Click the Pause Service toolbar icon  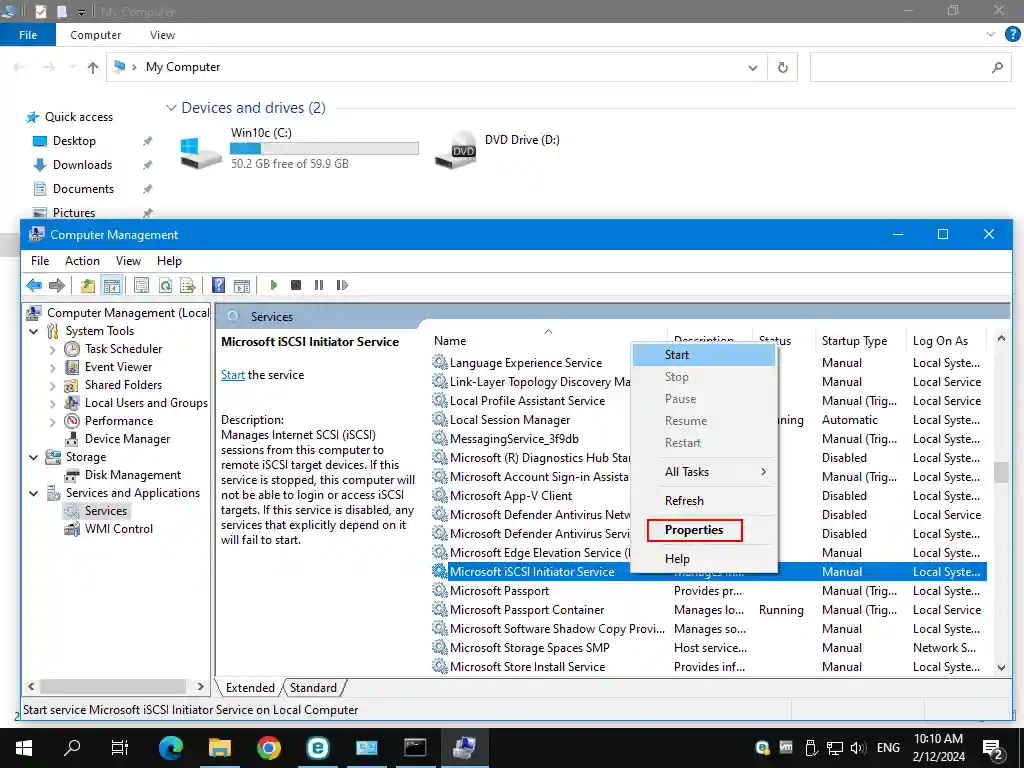tap(319, 285)
